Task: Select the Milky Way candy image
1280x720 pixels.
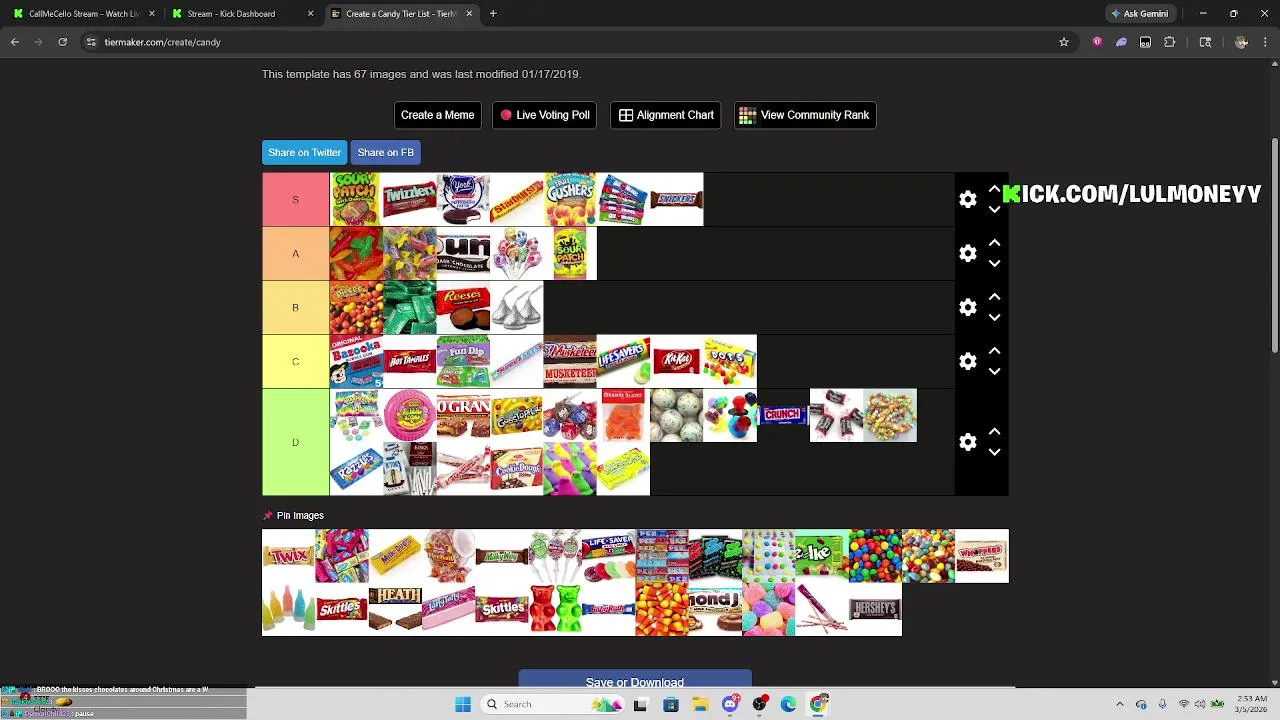Action: click(502, 556)
